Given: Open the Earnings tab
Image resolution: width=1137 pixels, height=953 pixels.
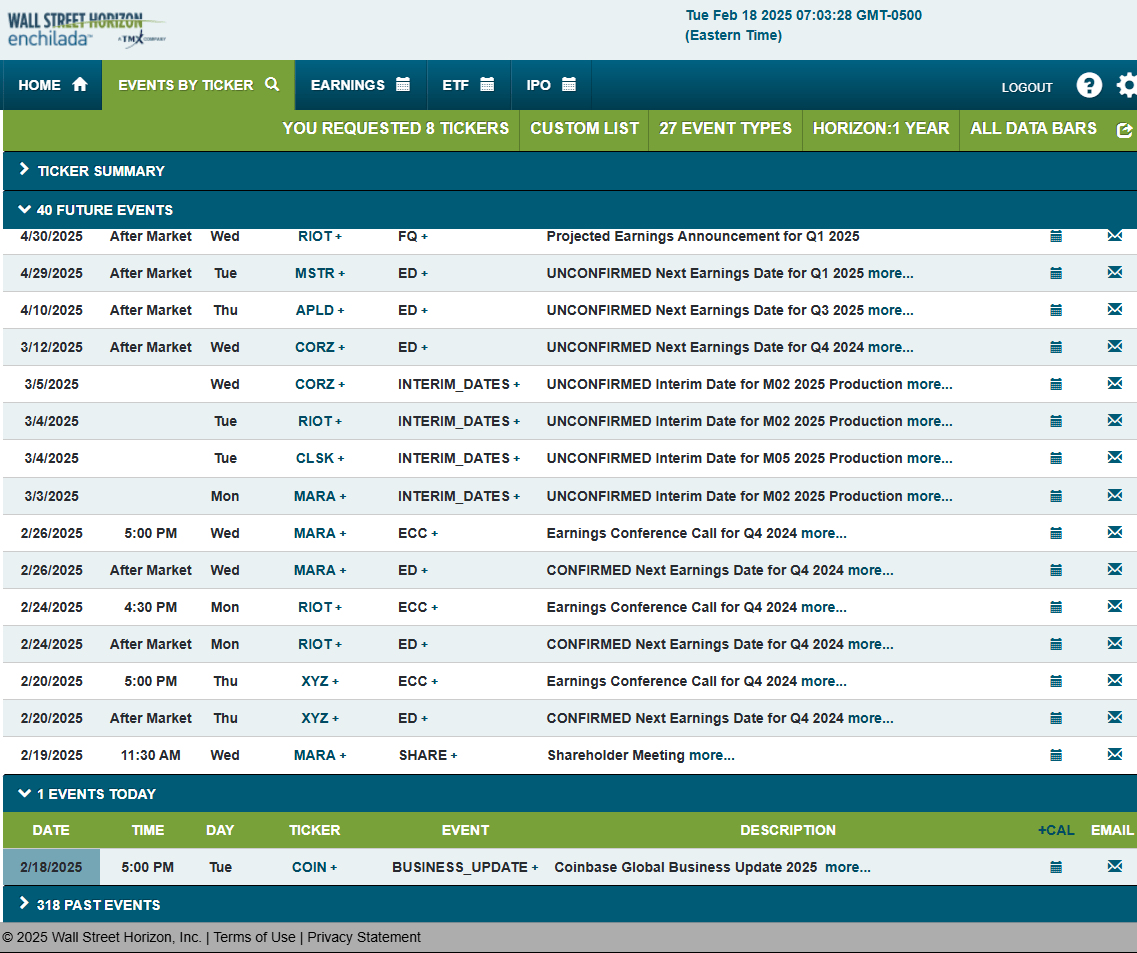Looking at the screenshot, I should pyautogui.click(x=360, y=85).
